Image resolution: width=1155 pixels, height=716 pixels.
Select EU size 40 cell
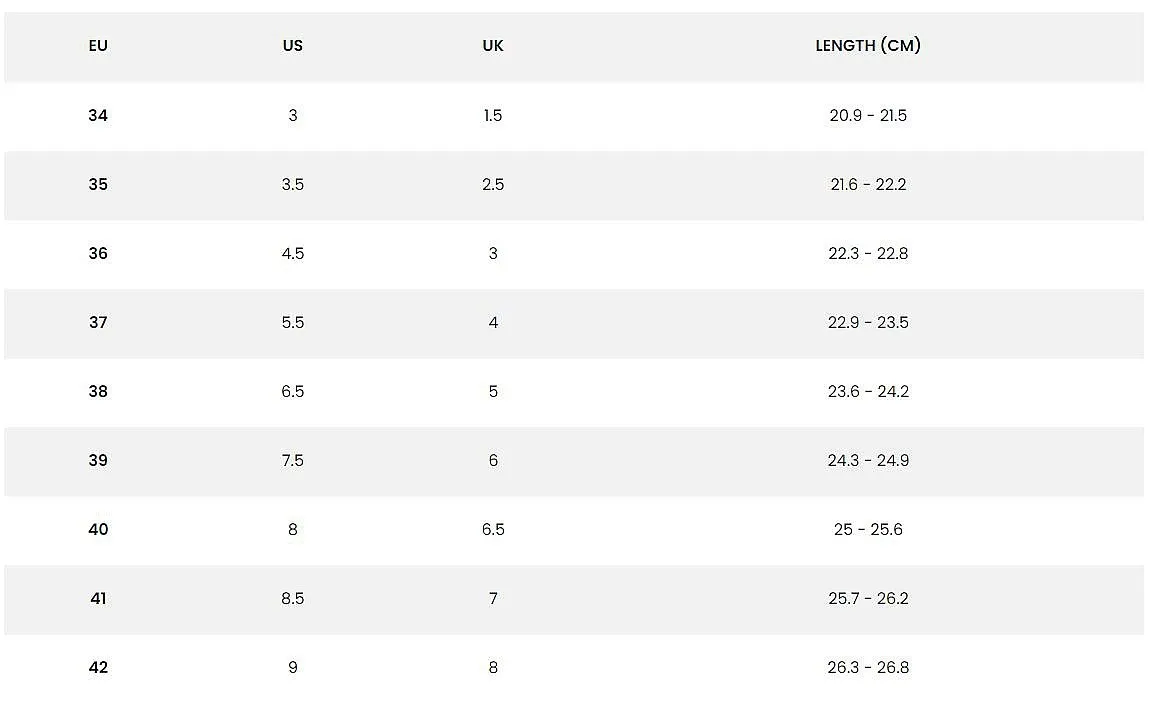(98, 530)
